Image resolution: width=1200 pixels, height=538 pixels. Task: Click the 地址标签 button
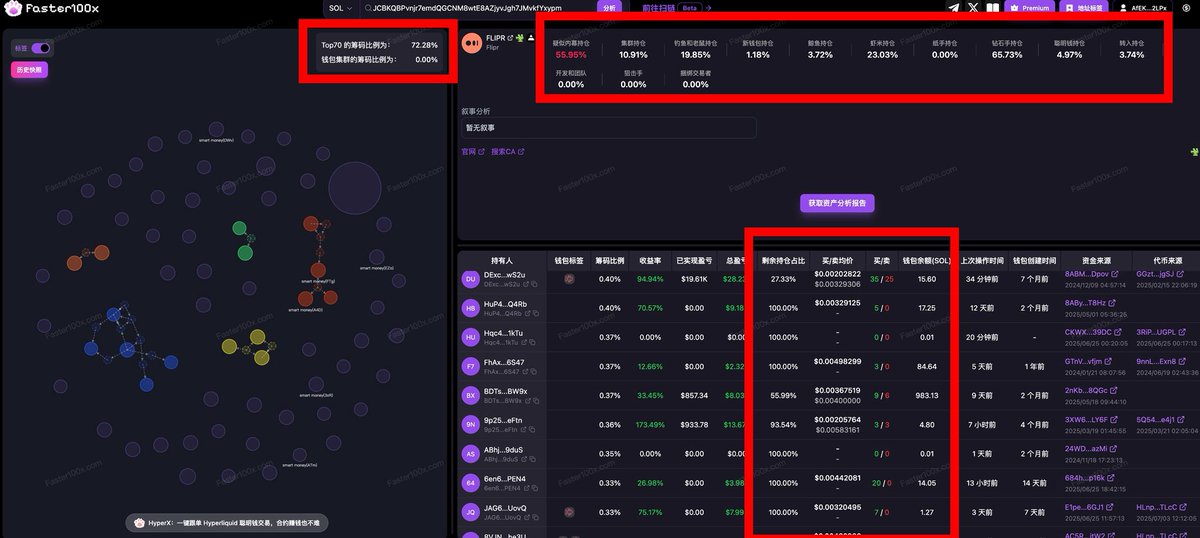[x=1084, y=8]
